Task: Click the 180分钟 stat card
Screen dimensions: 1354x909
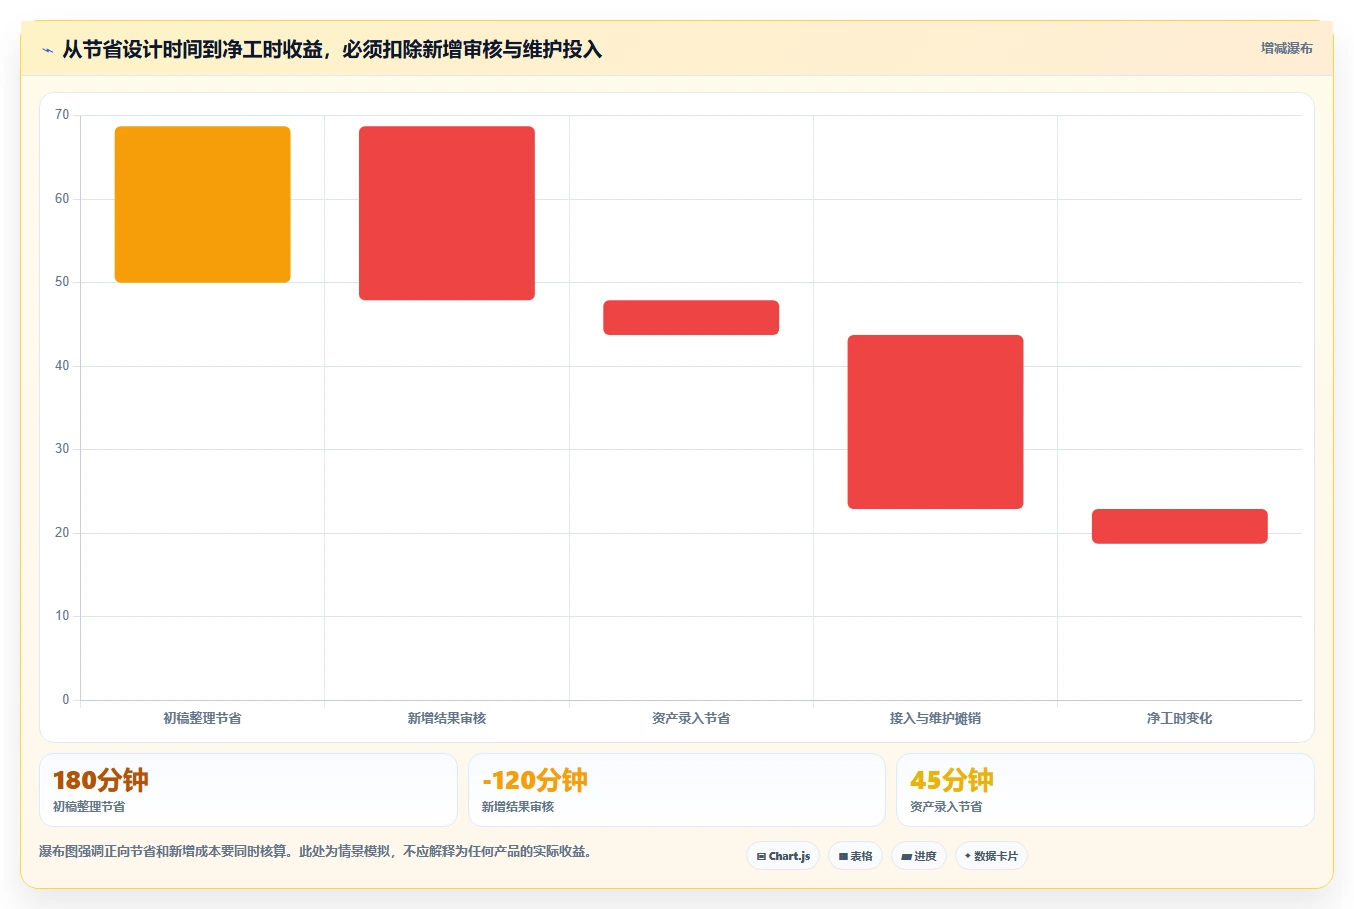Action: [248, 790]
